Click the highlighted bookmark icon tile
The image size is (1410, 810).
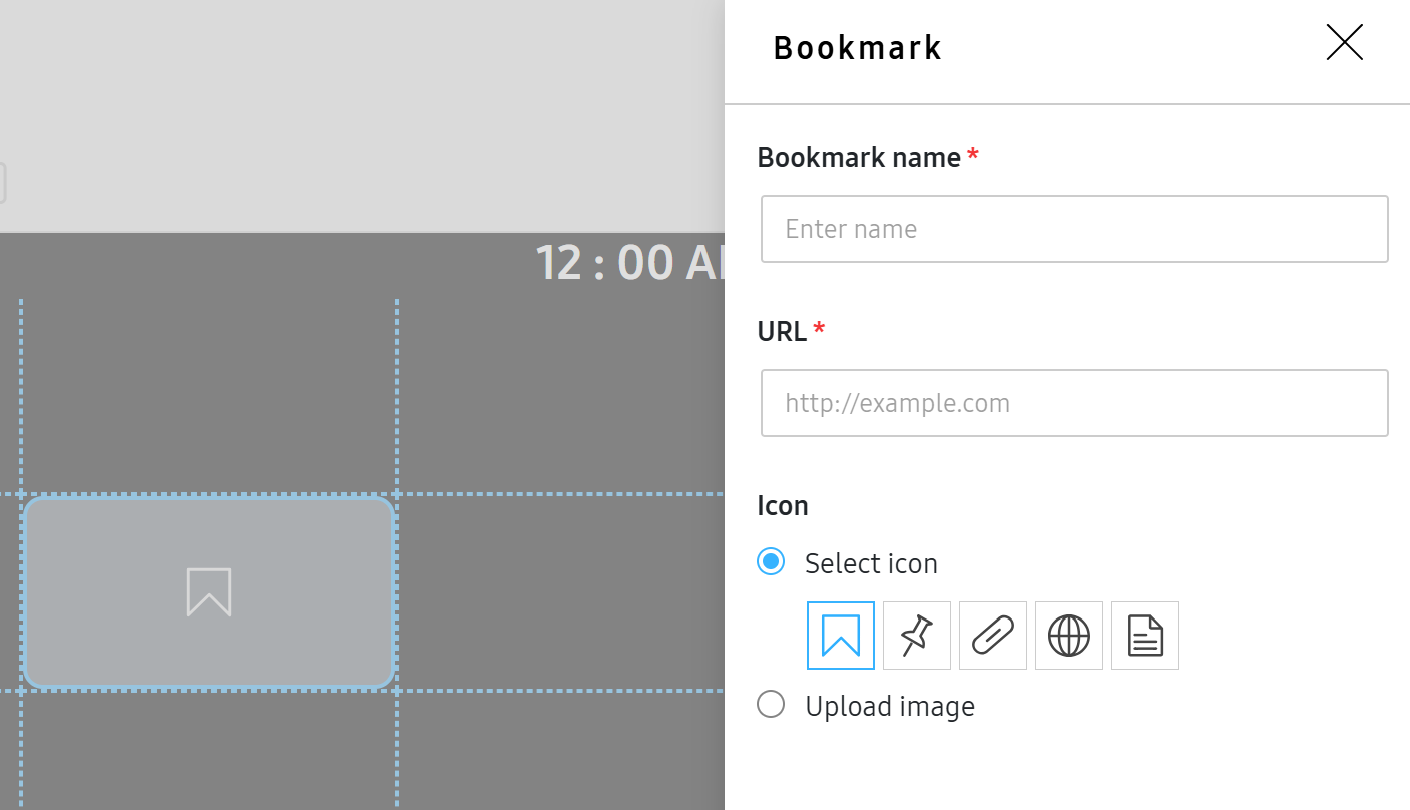pyautogui.click(x=840, y=635)
